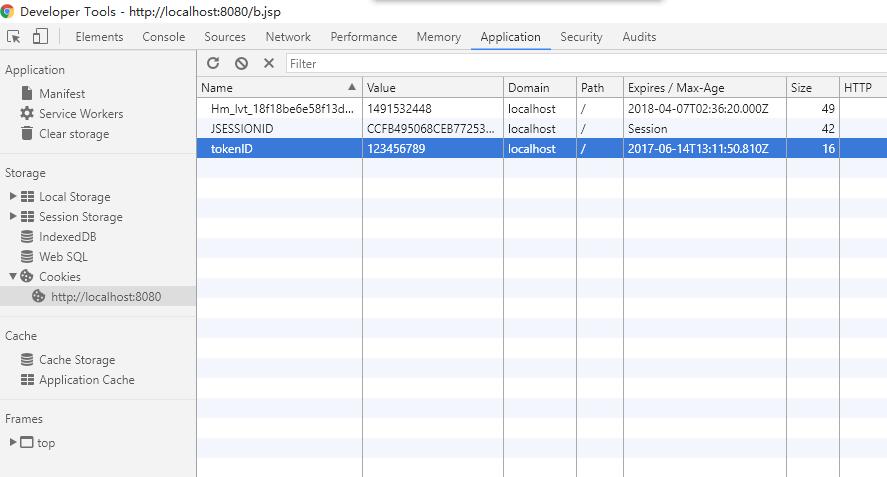Click the Filter input field
The width and height of the screenshot is (887, 477).
pyautogui.click(x=586, y=63)
